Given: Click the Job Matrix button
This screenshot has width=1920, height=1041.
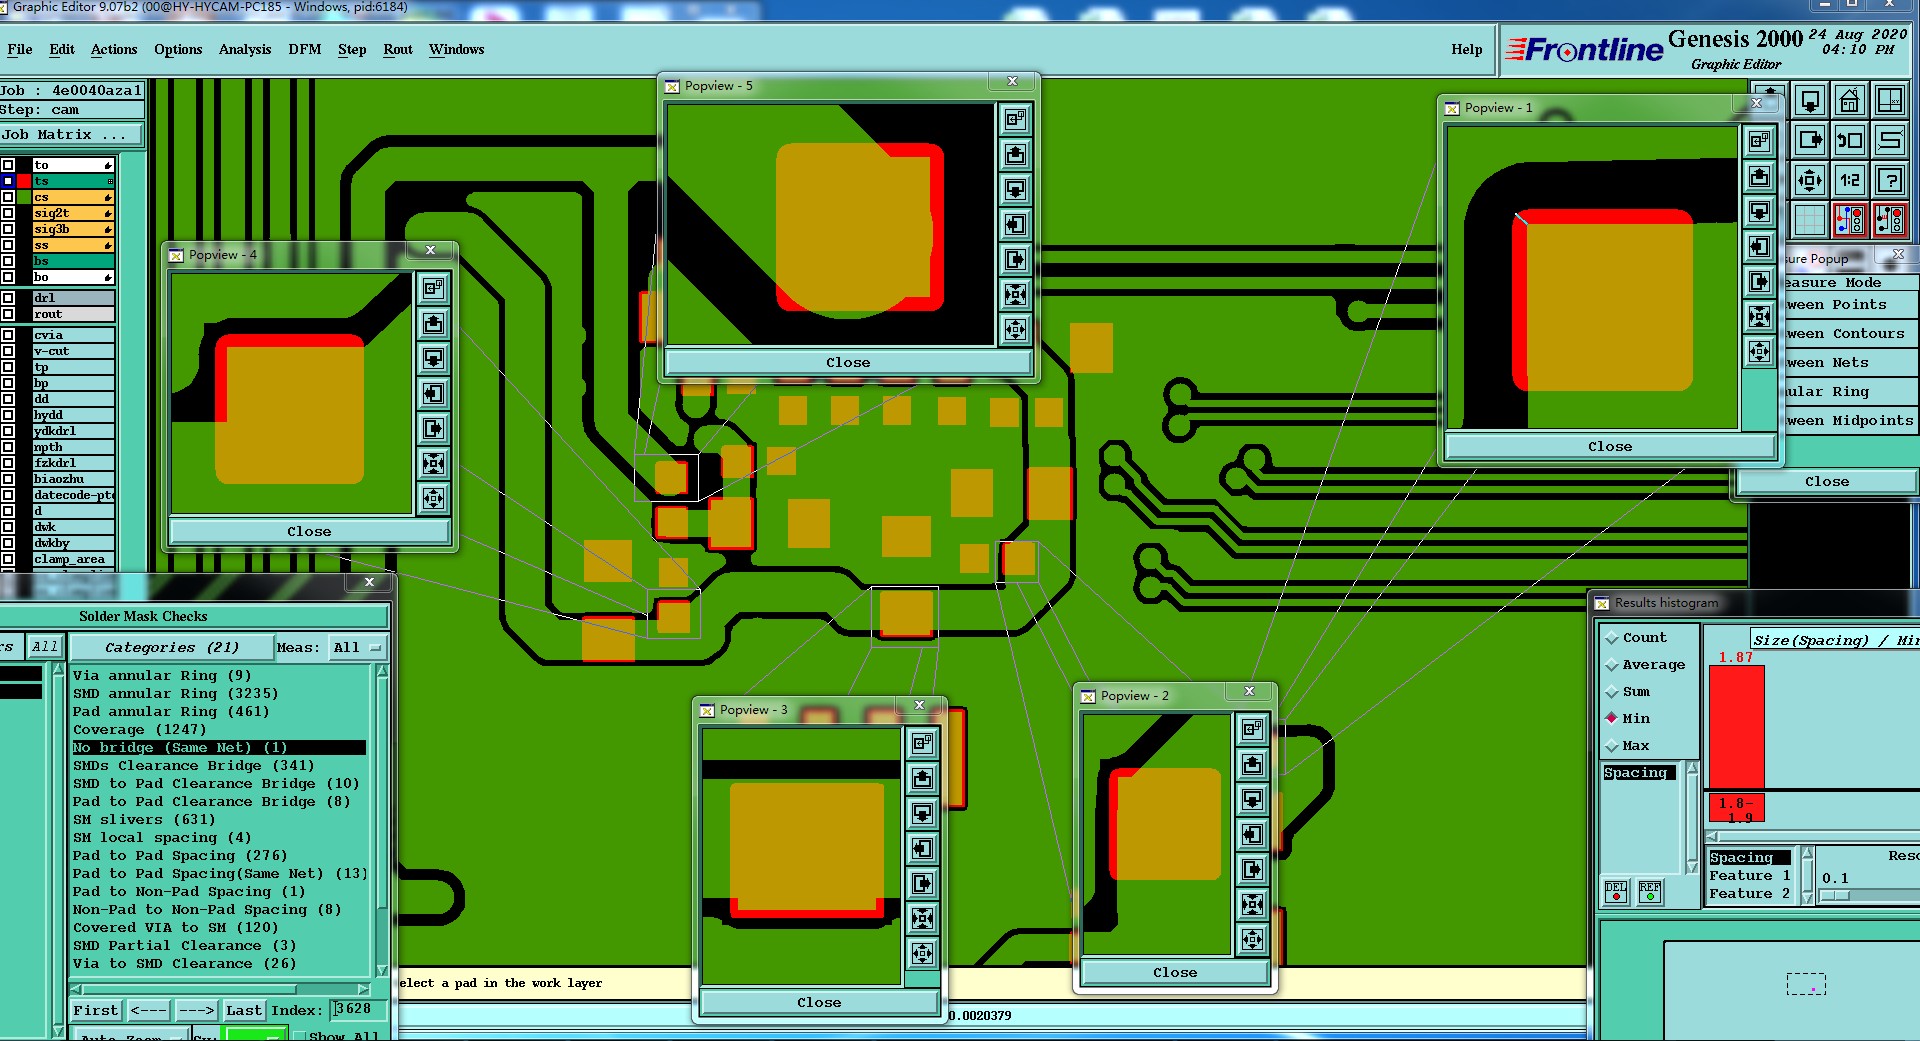Looking at the screenshot, I should coord(71,135).
